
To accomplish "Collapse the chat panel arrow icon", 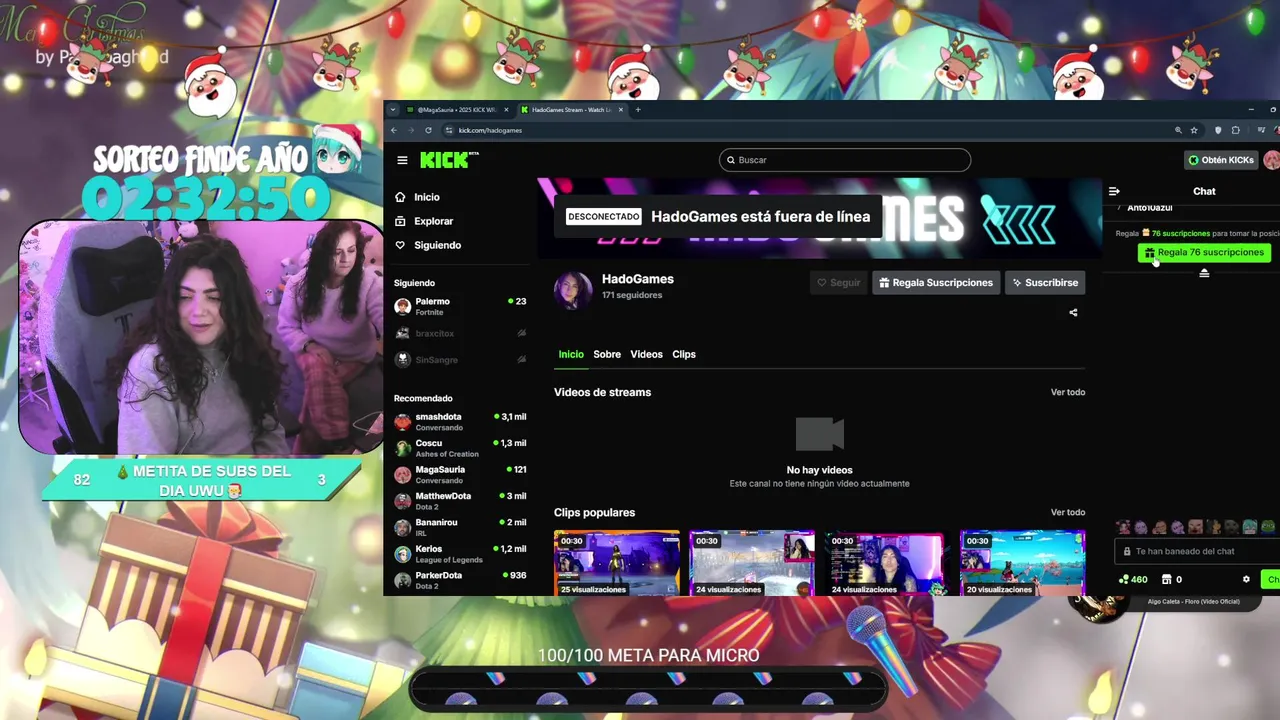I will pyautogui.click(x=1114, y=191).
